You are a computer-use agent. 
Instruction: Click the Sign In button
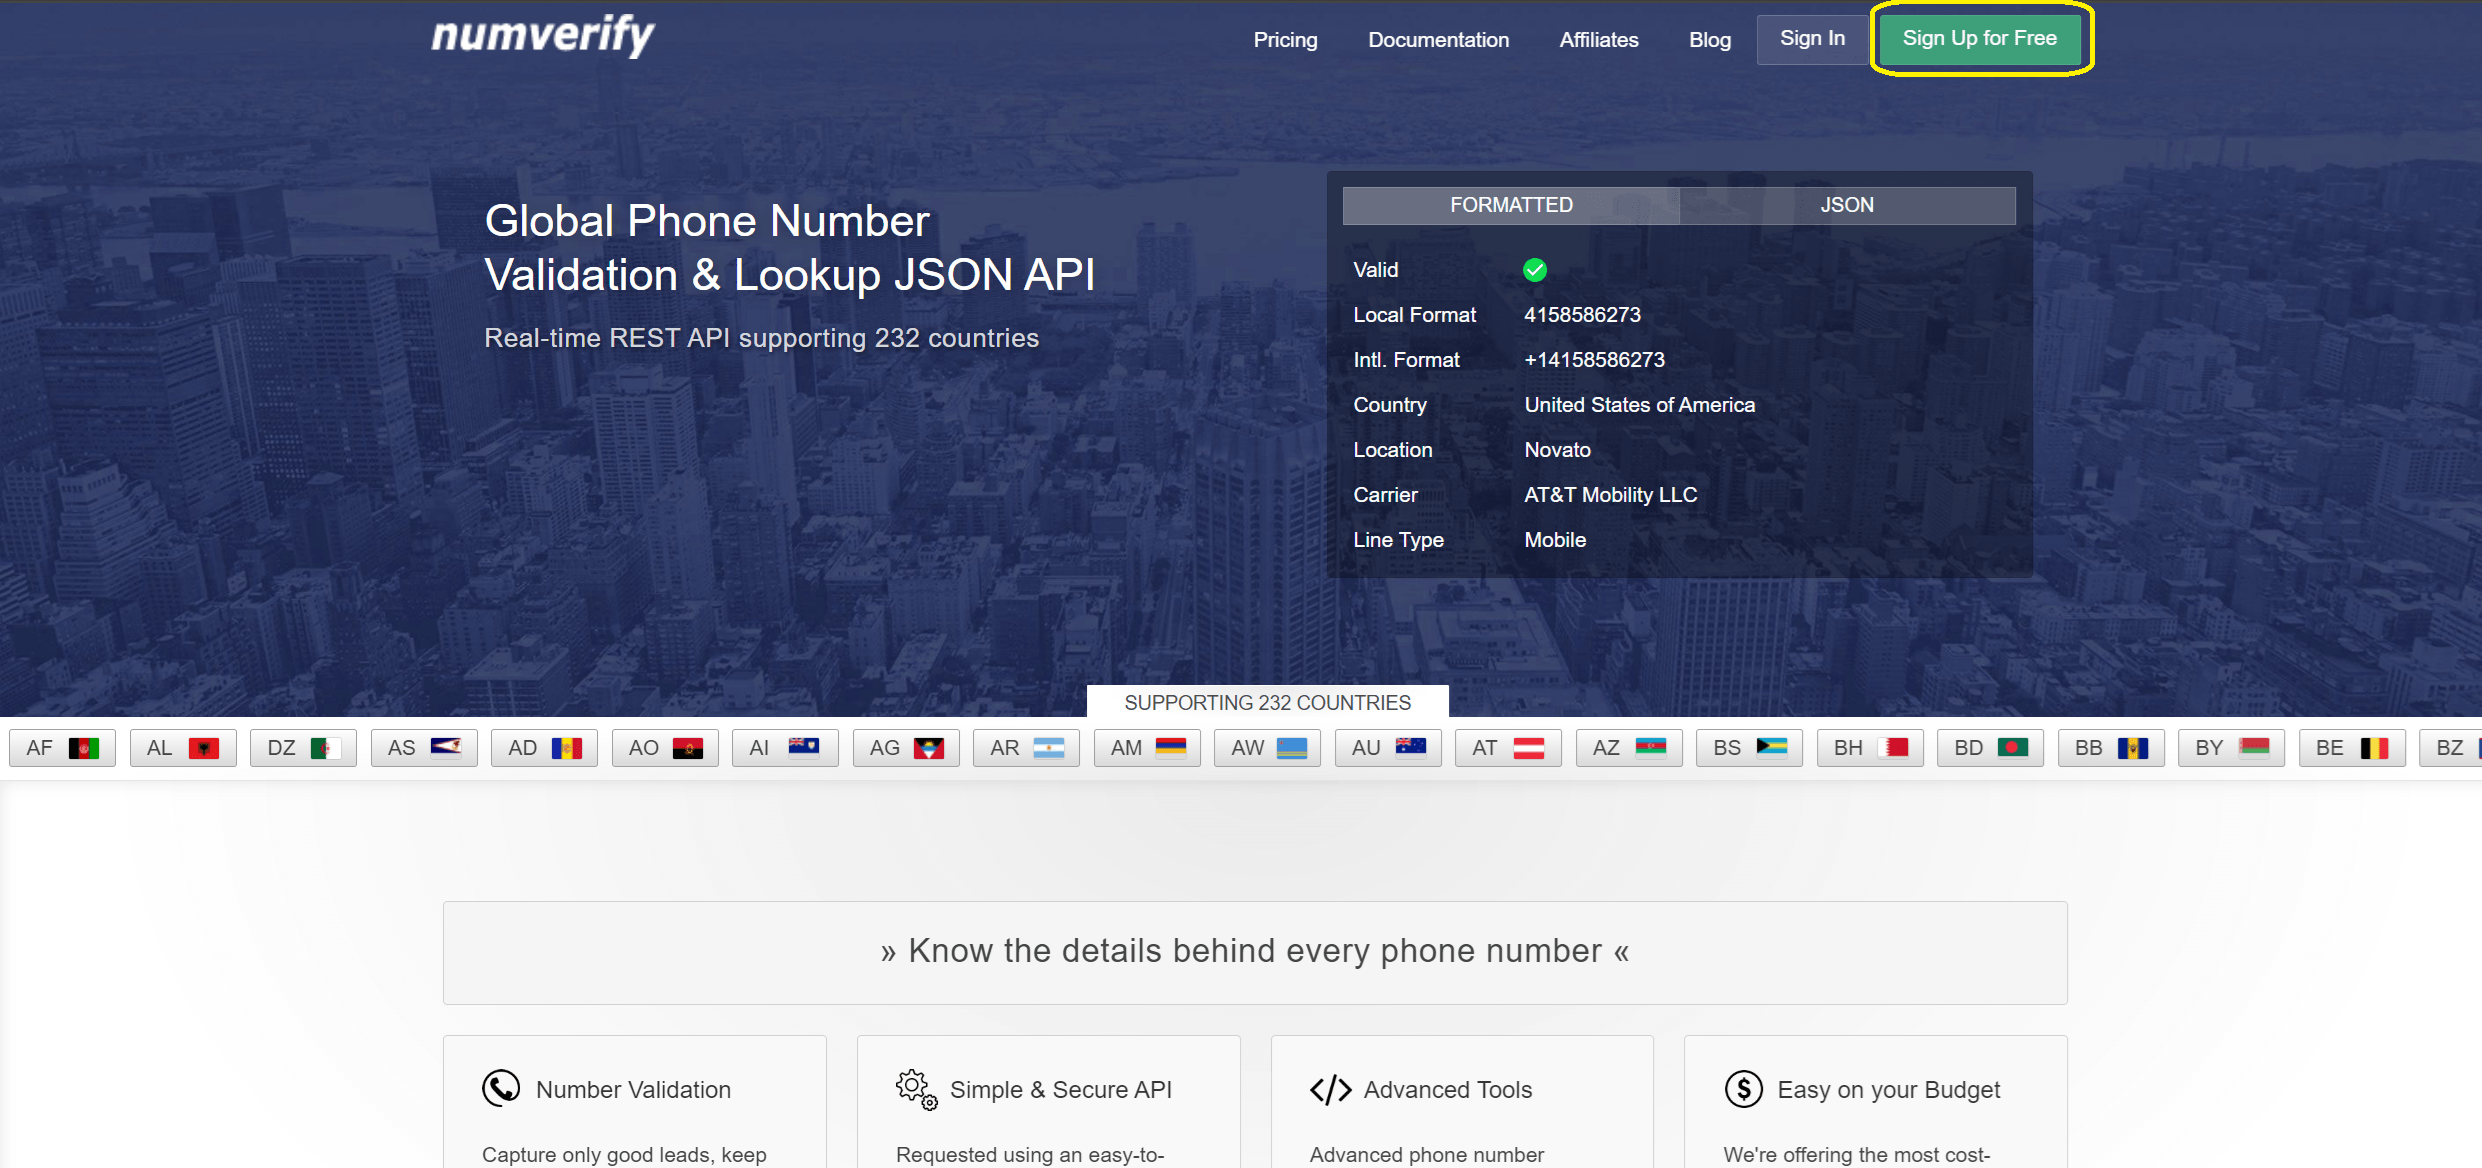point(1811,39)
